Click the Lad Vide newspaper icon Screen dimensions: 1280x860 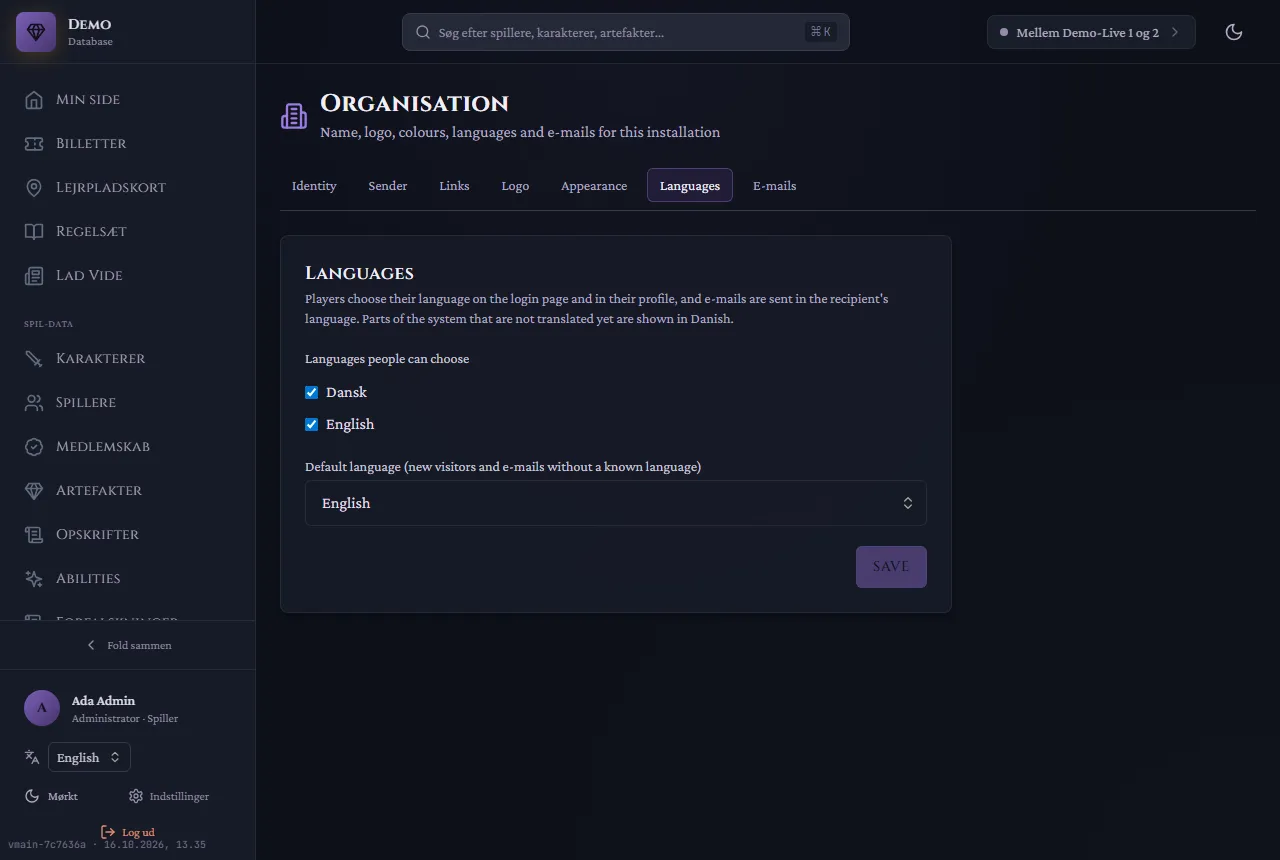click(34, 275)
